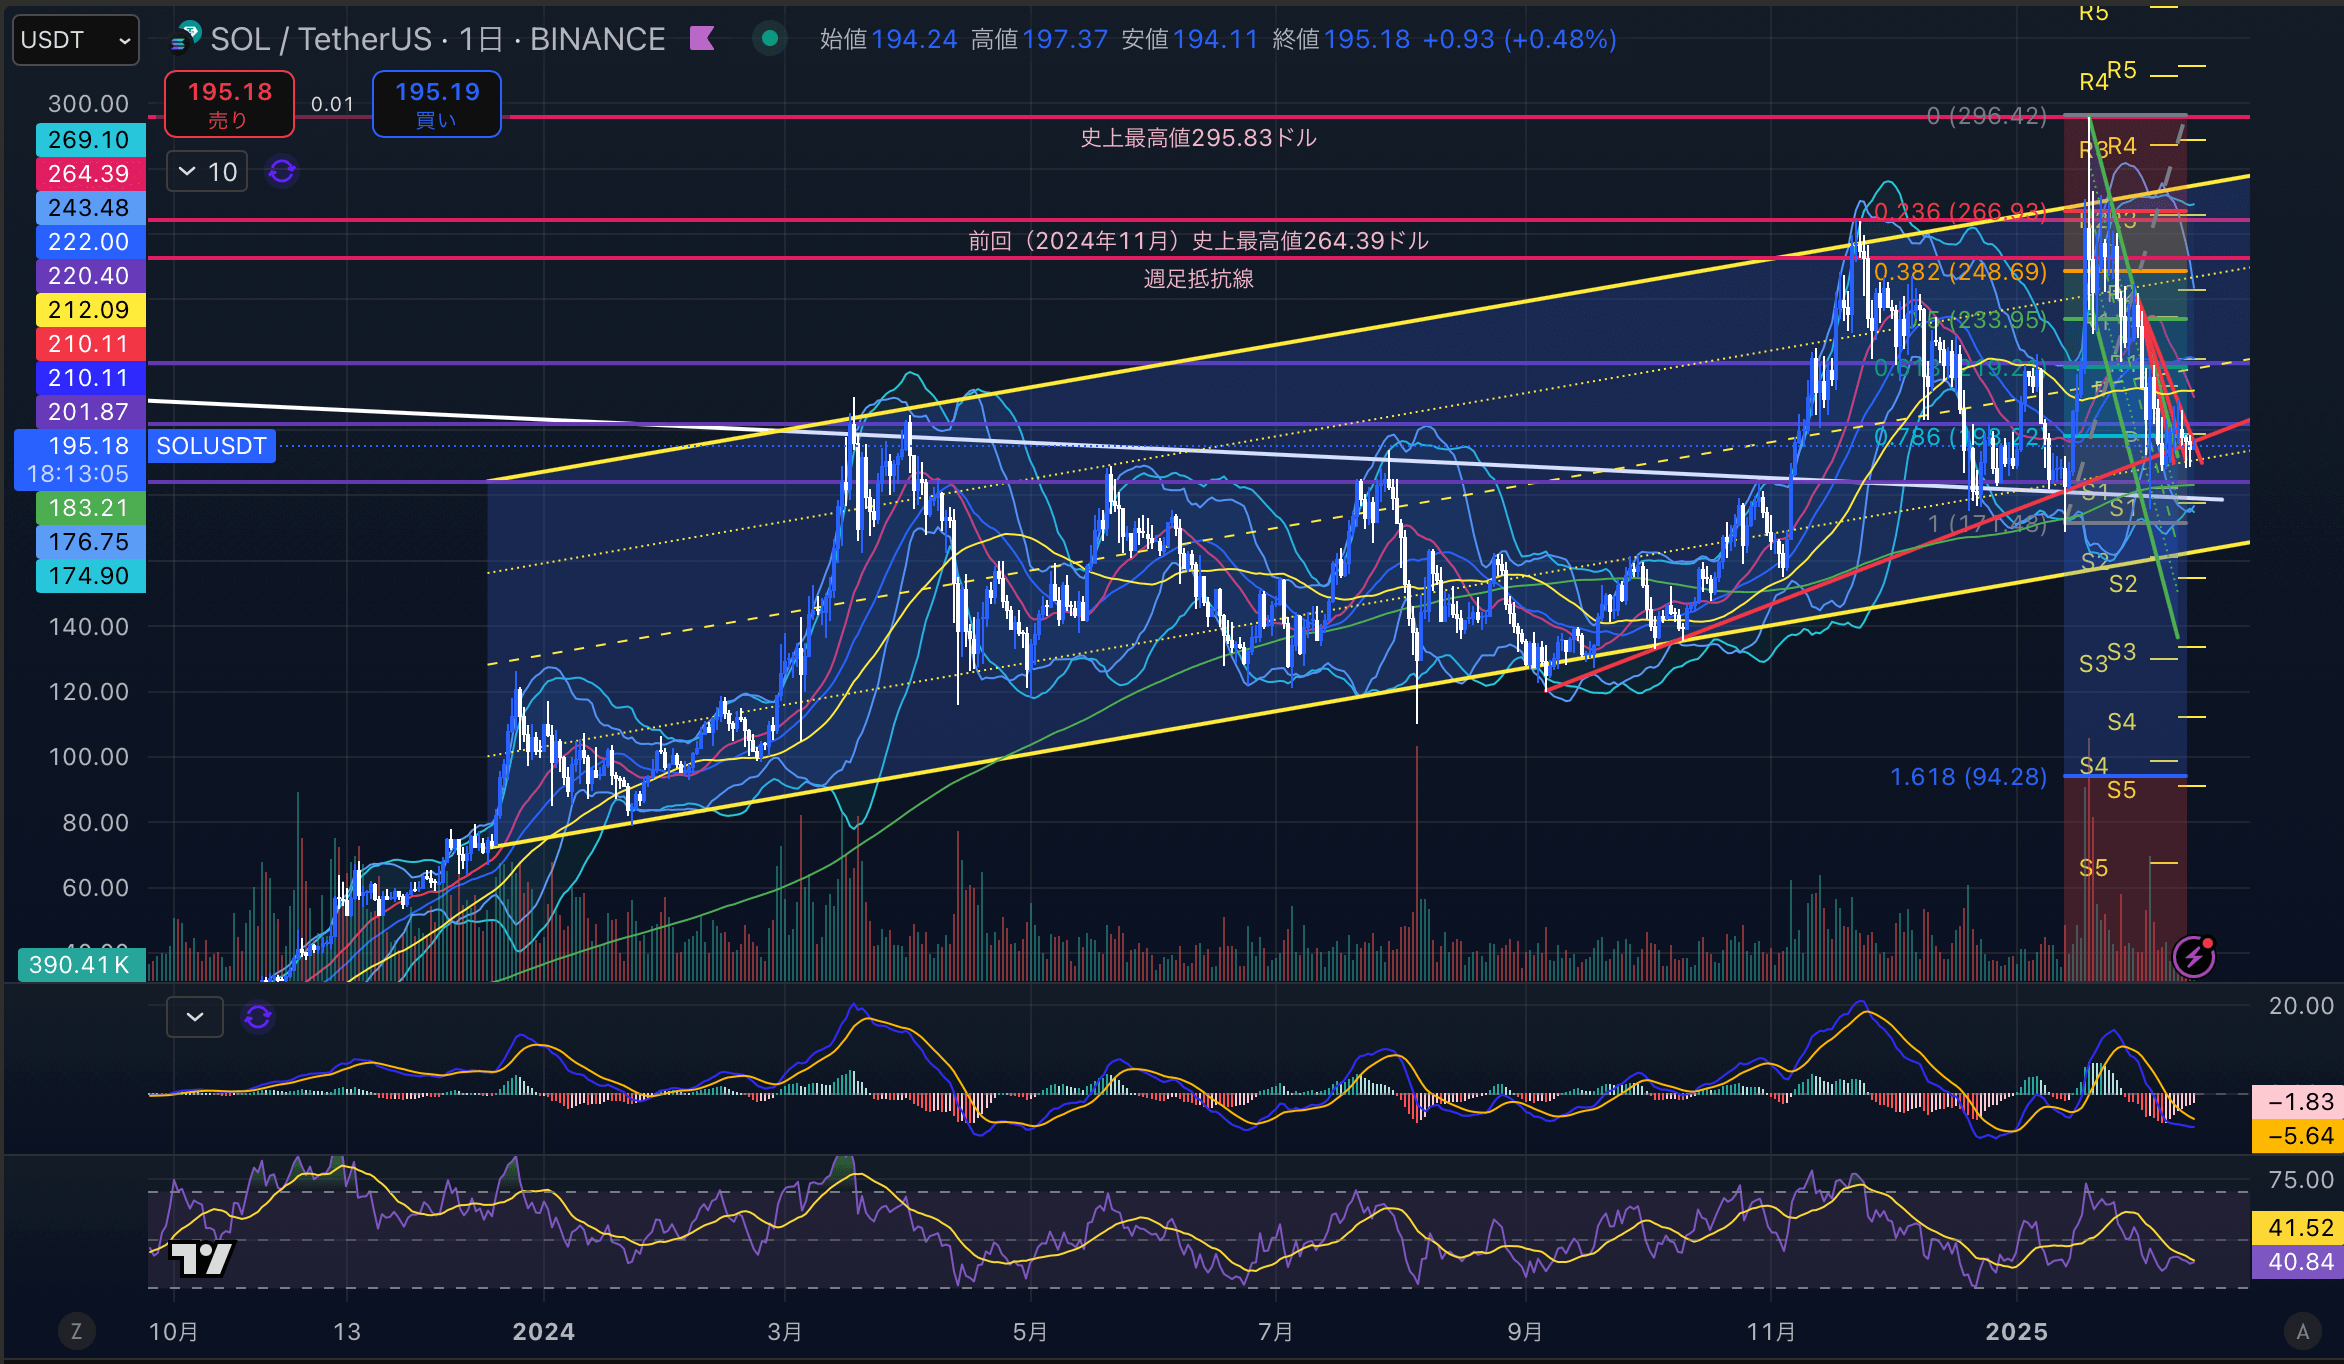2344x1364 pixels.
Task: Click the 終値195.18 close value in header
Action: point(1341,39)
